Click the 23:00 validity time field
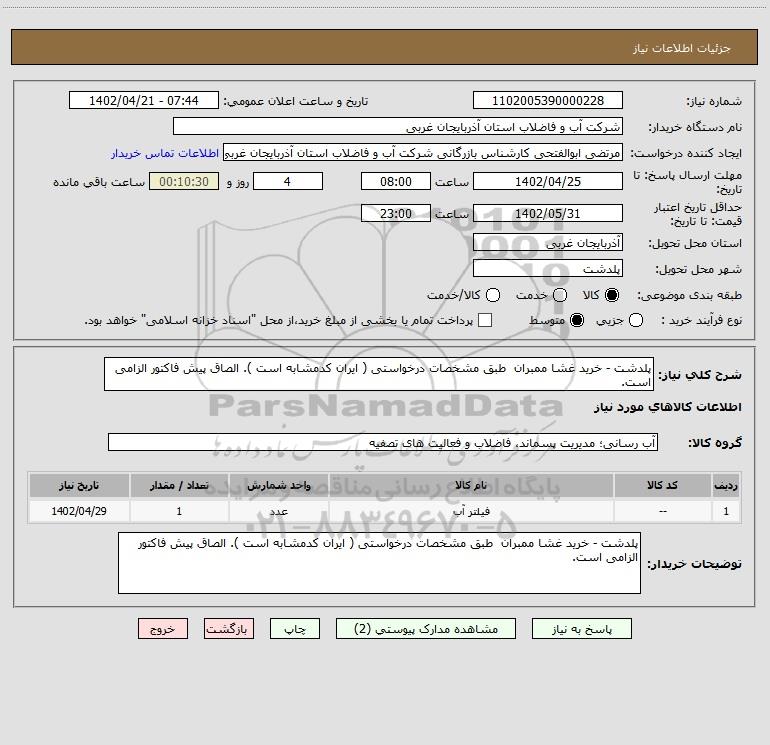This screenshot has height=745, width=770. tap(396, 213)
